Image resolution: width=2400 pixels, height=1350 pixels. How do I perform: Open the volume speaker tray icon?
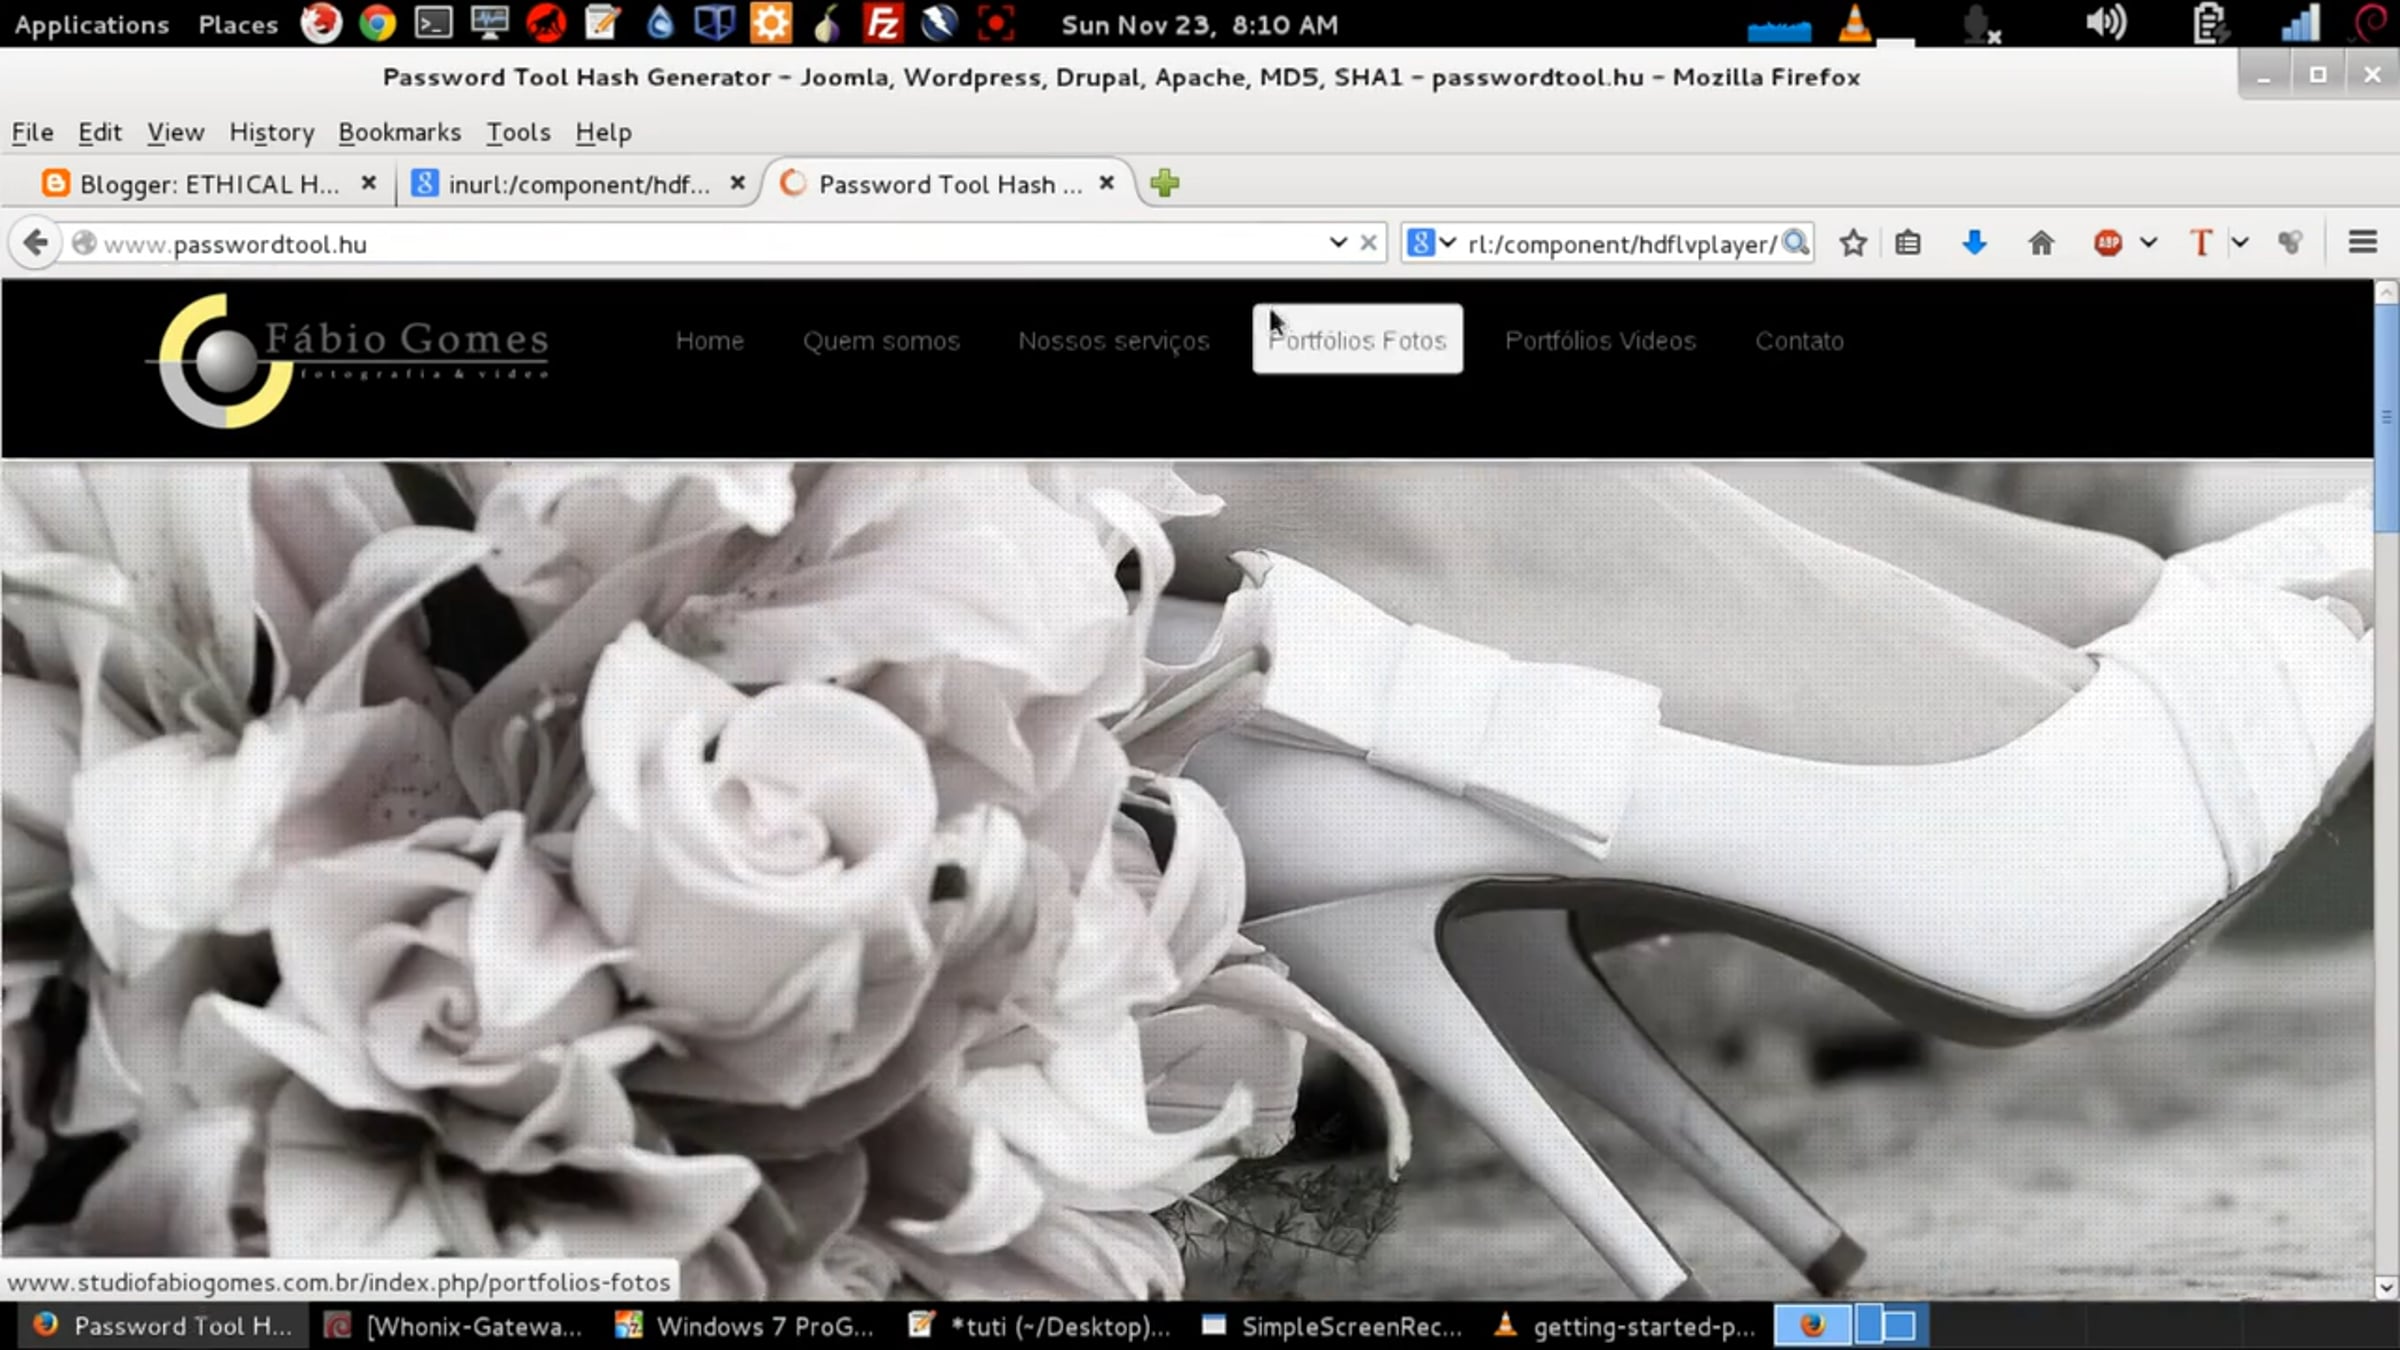pos(2106,23)
